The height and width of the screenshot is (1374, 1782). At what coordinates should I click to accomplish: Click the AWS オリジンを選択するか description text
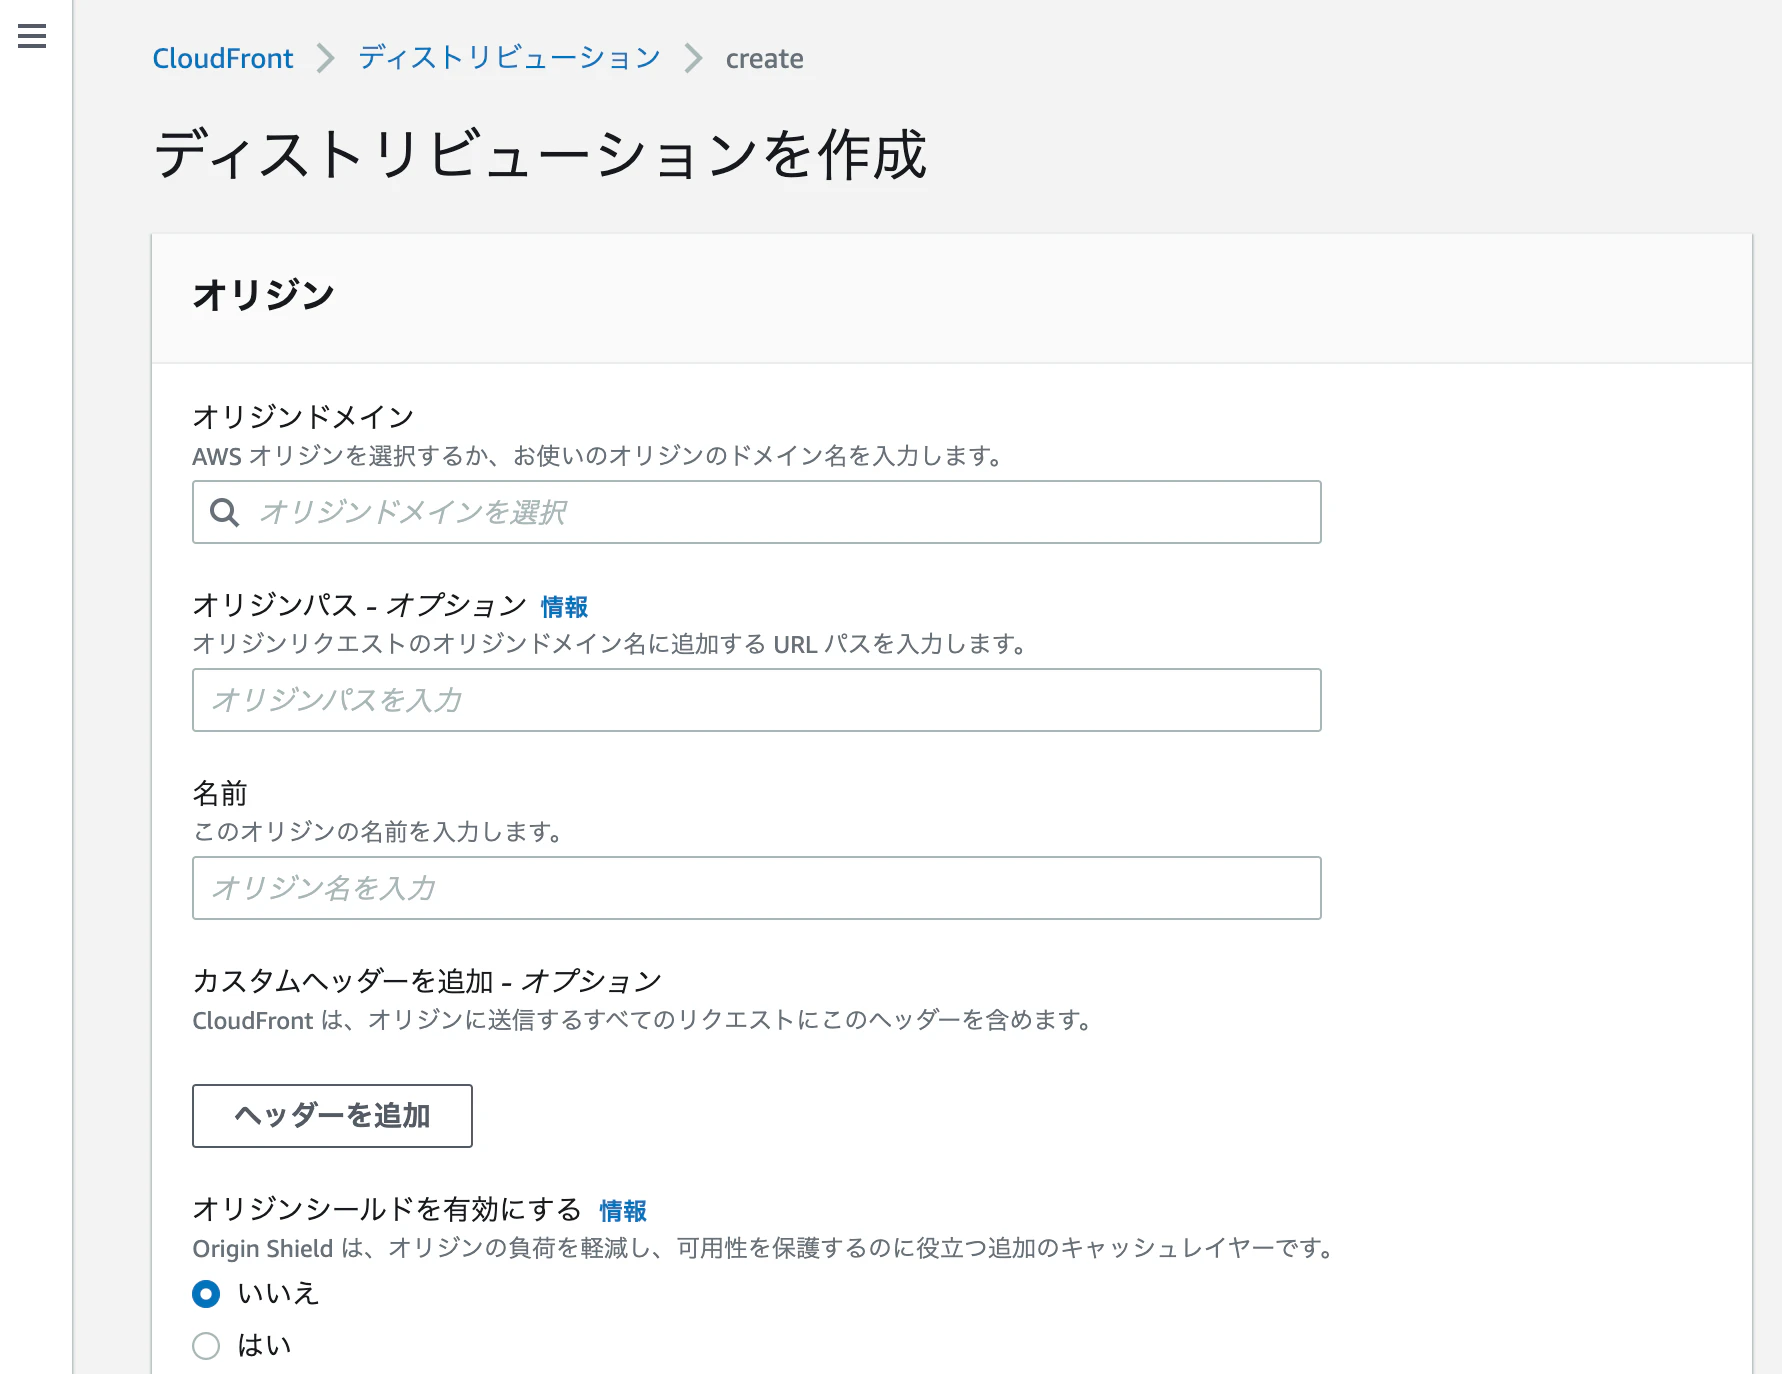point(600,456)
